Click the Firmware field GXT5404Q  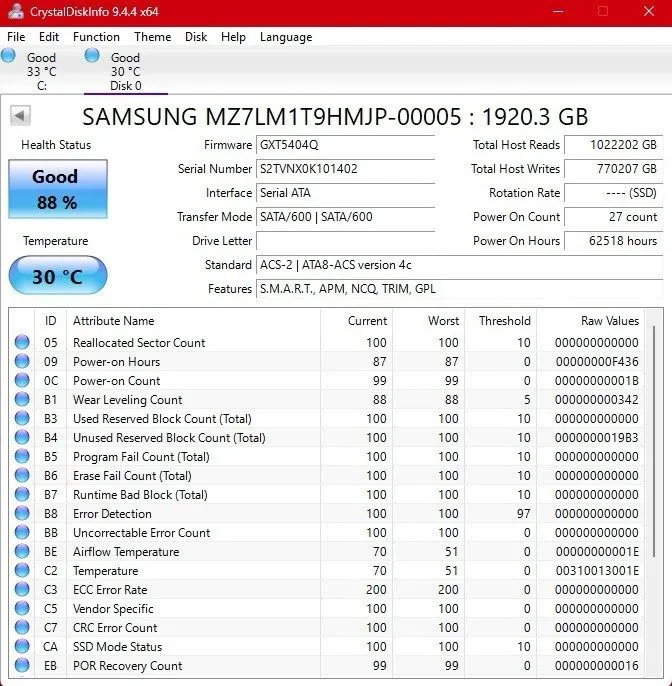coord(345,145)
